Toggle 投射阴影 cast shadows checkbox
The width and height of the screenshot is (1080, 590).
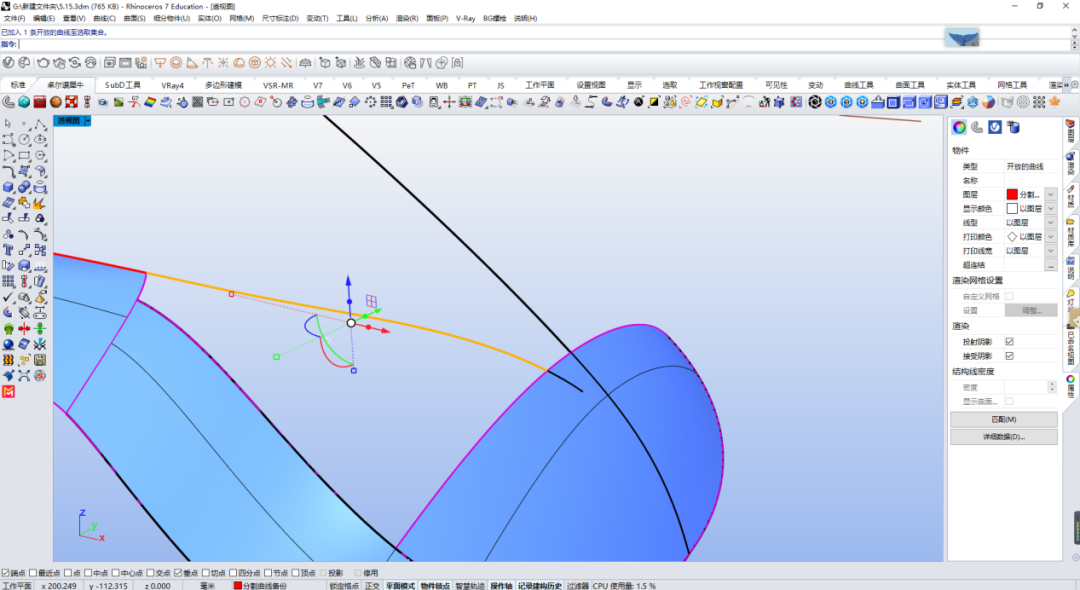1009,342
